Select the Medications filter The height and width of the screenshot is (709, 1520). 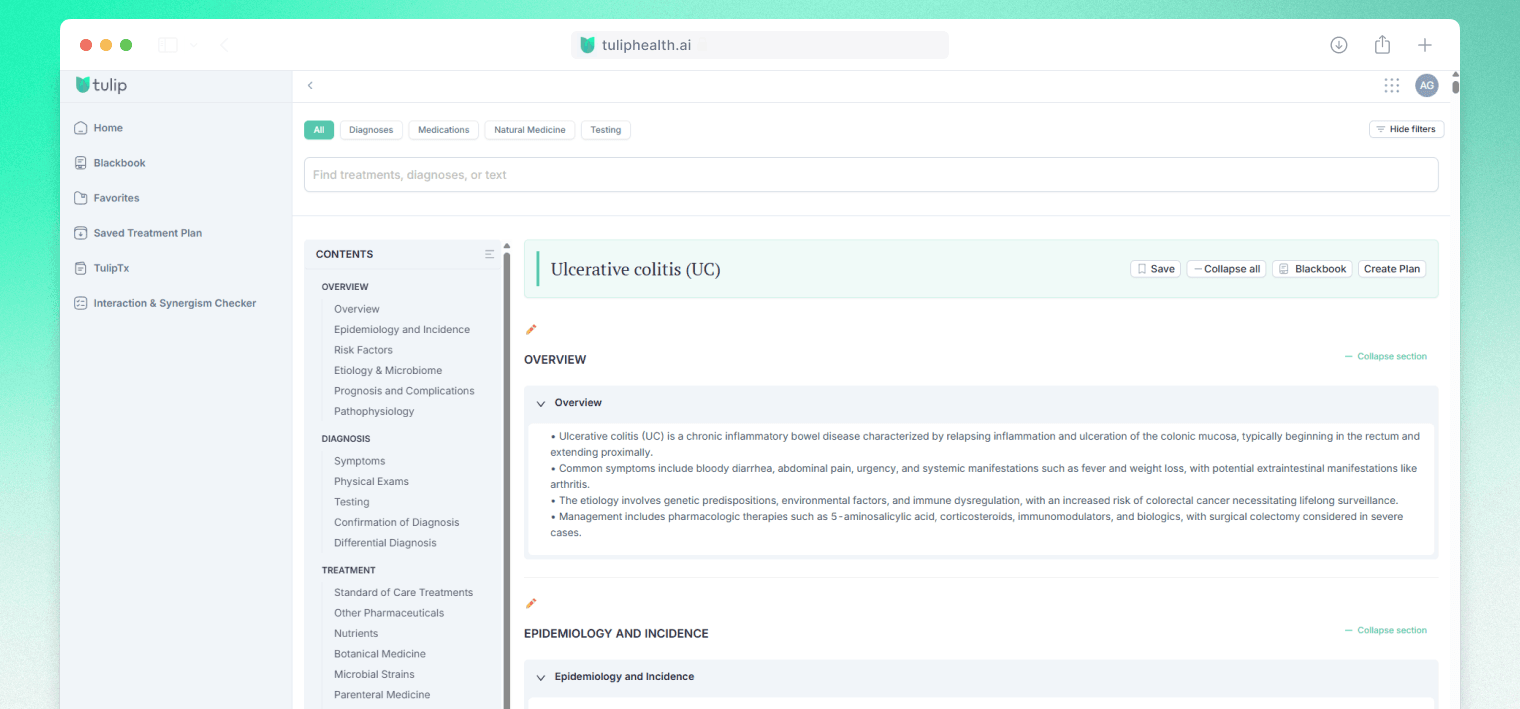pos(443,130)
